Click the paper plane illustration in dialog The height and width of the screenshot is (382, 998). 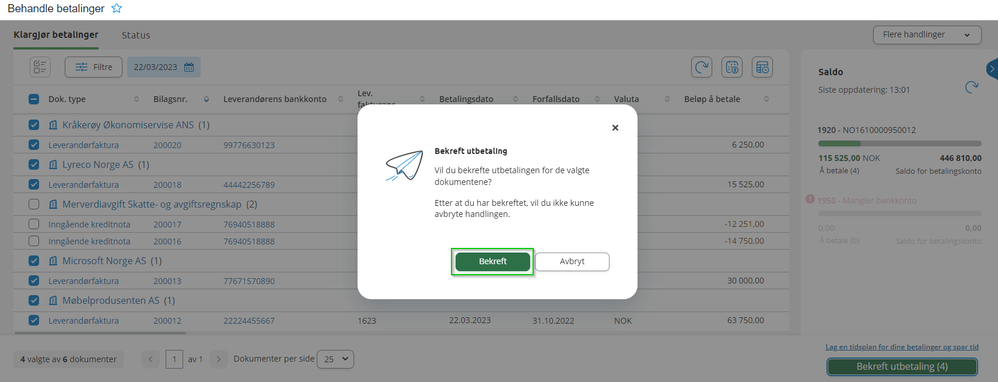404,166
